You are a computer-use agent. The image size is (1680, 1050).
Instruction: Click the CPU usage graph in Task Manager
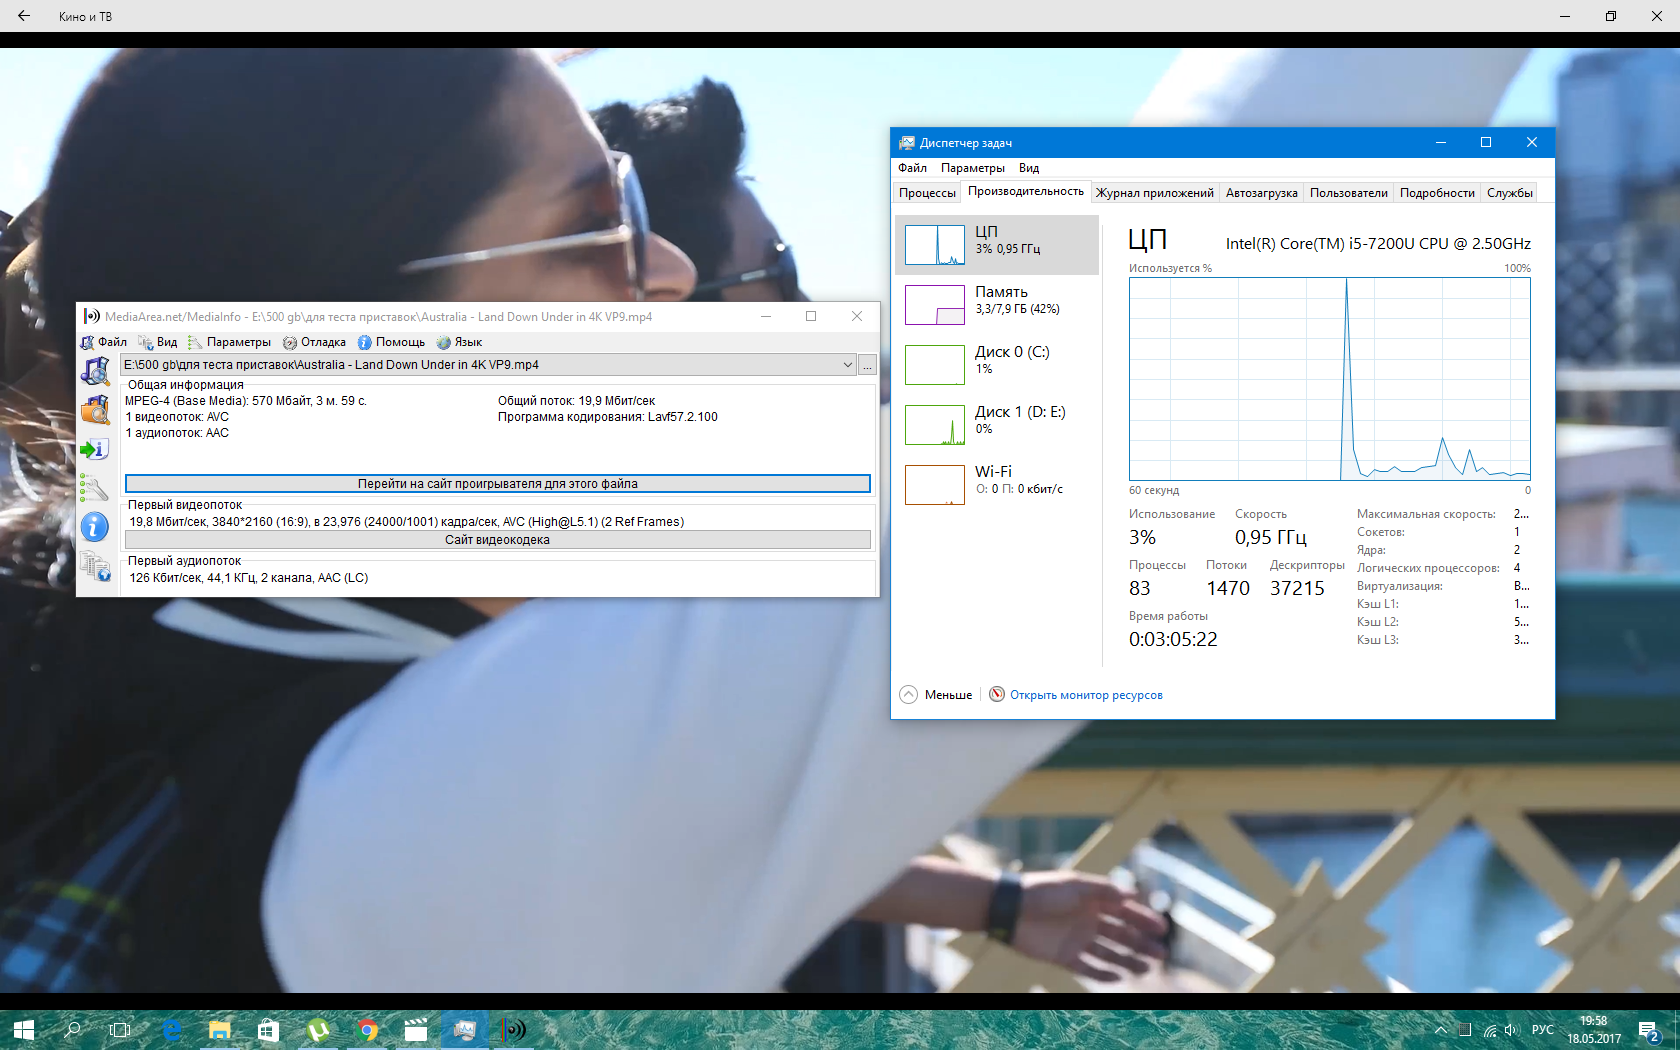[1330, 379]
